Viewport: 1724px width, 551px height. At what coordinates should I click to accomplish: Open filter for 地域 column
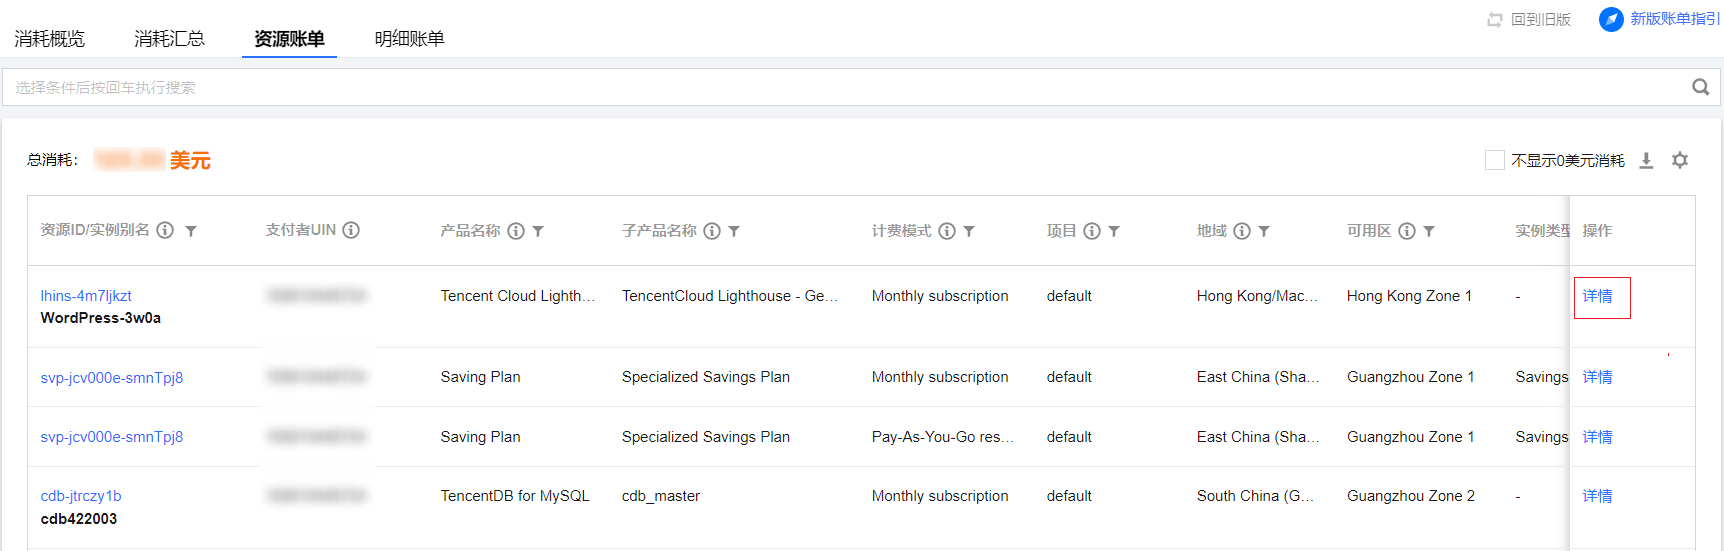1264,231
